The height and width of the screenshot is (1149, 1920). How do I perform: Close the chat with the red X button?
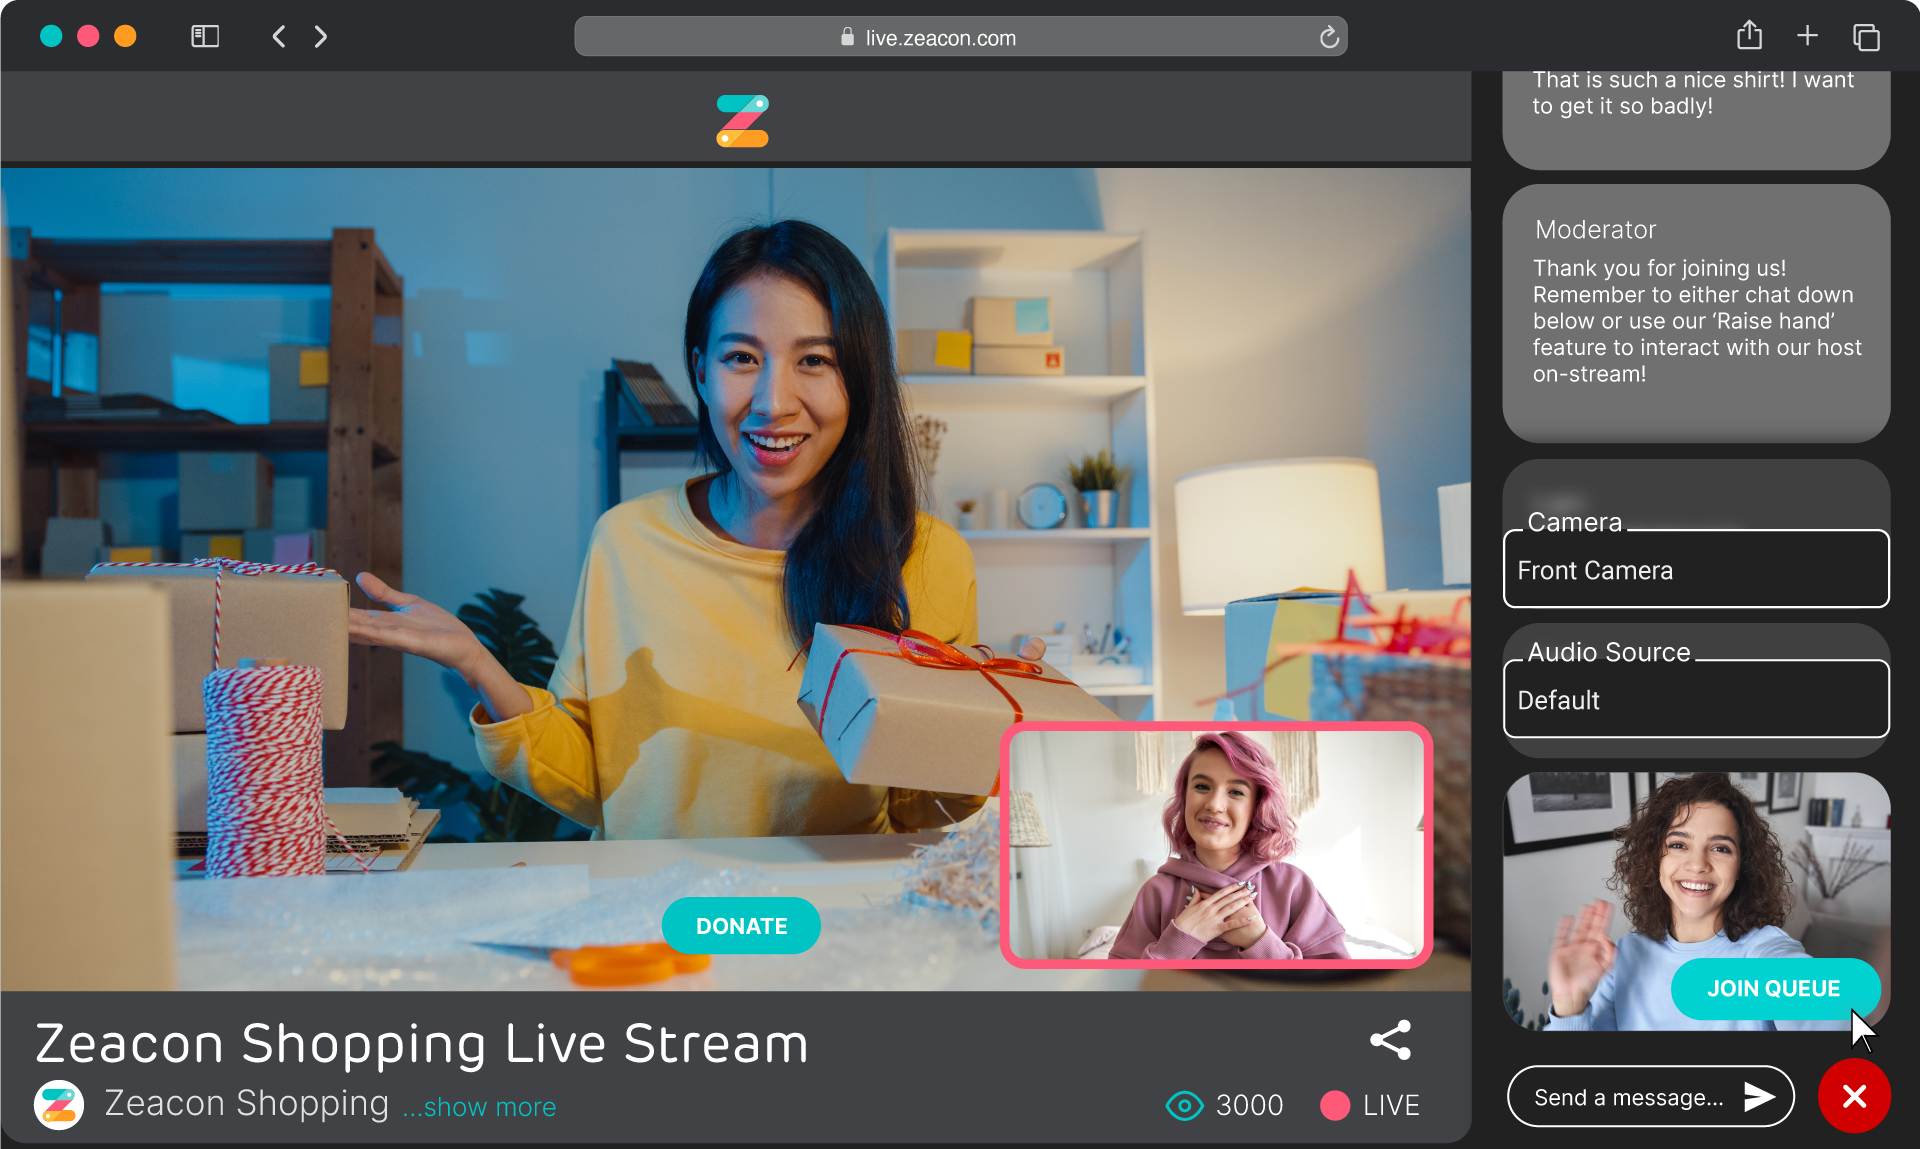(1853, 1096)
